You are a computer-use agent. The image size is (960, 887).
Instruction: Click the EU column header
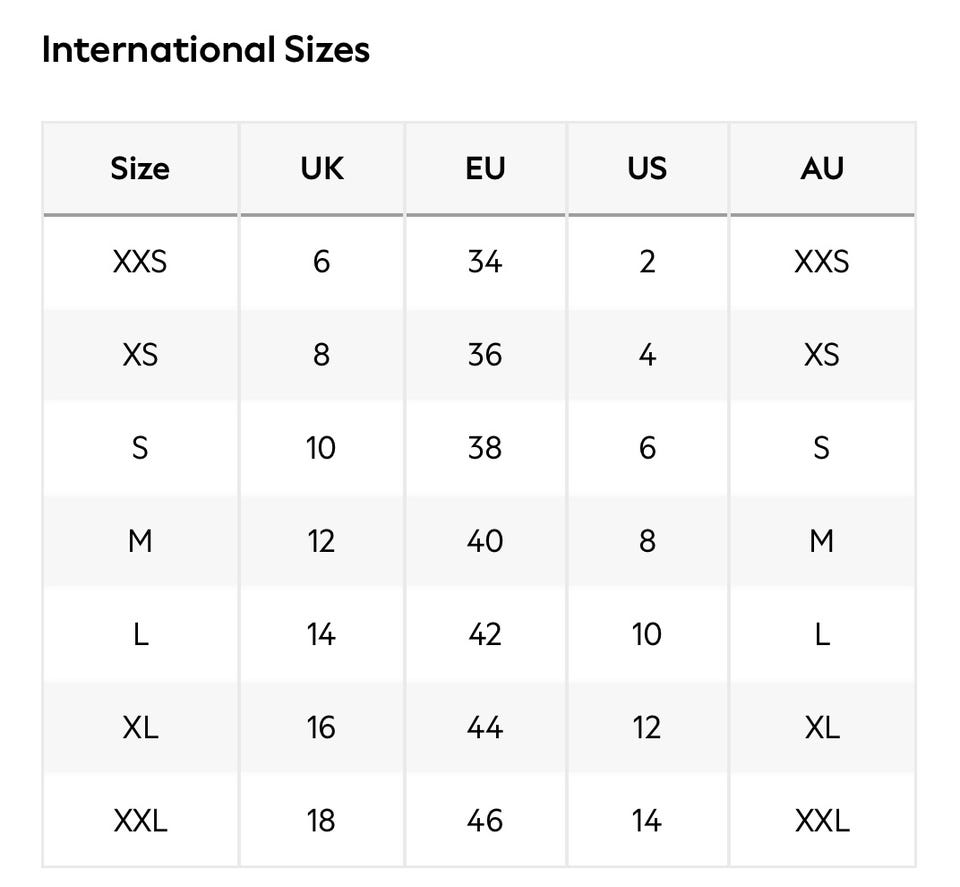click(x=485, y=168)
